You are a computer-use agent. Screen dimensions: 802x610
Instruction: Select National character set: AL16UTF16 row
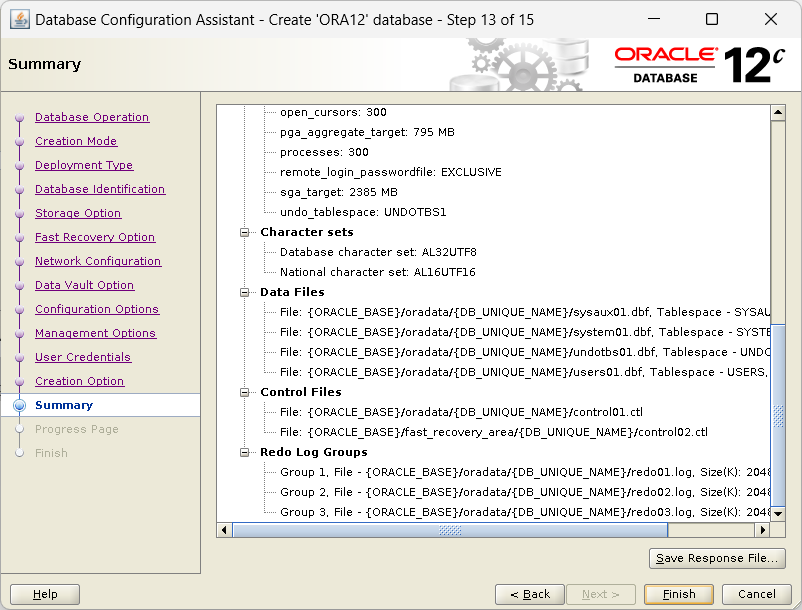point(377,273)
